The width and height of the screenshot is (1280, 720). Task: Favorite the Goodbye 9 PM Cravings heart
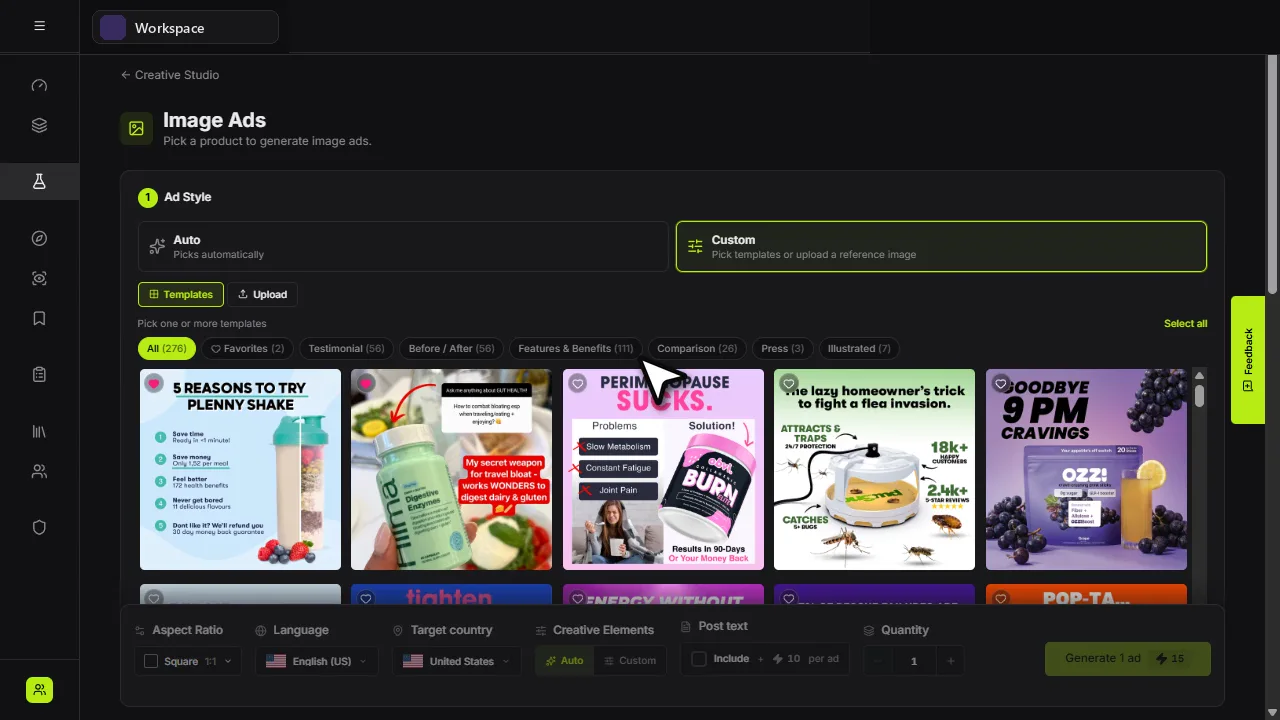coord(1000,383)
